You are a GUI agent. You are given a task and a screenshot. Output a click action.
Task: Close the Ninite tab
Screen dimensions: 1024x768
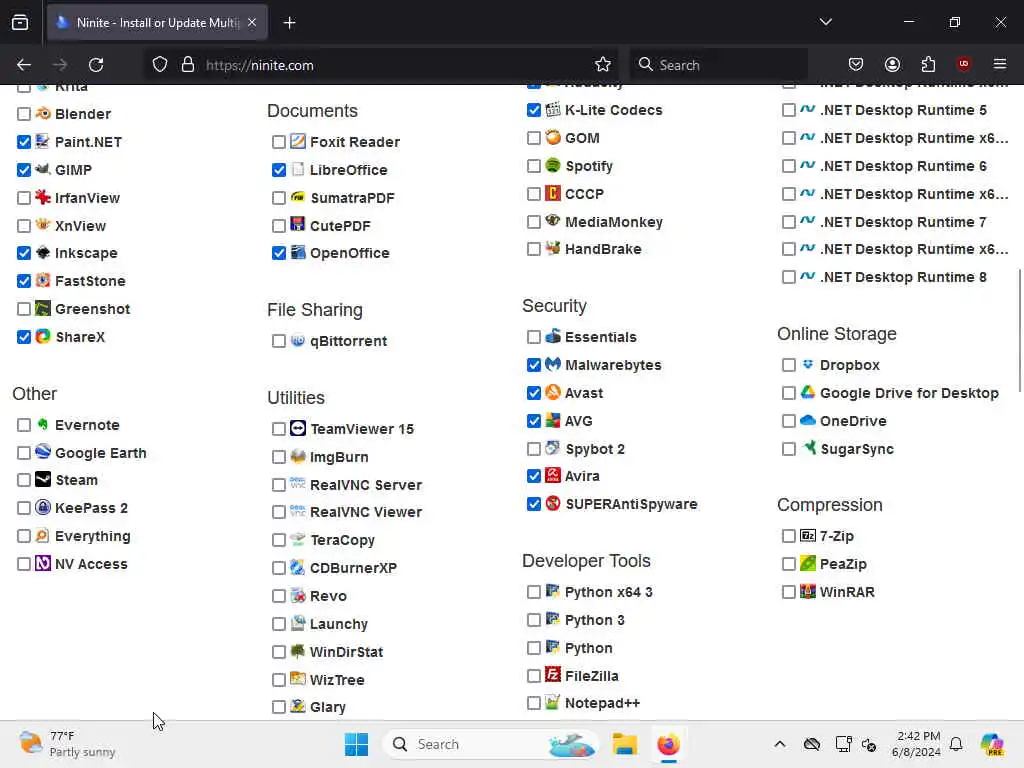[x=252, y=23]
